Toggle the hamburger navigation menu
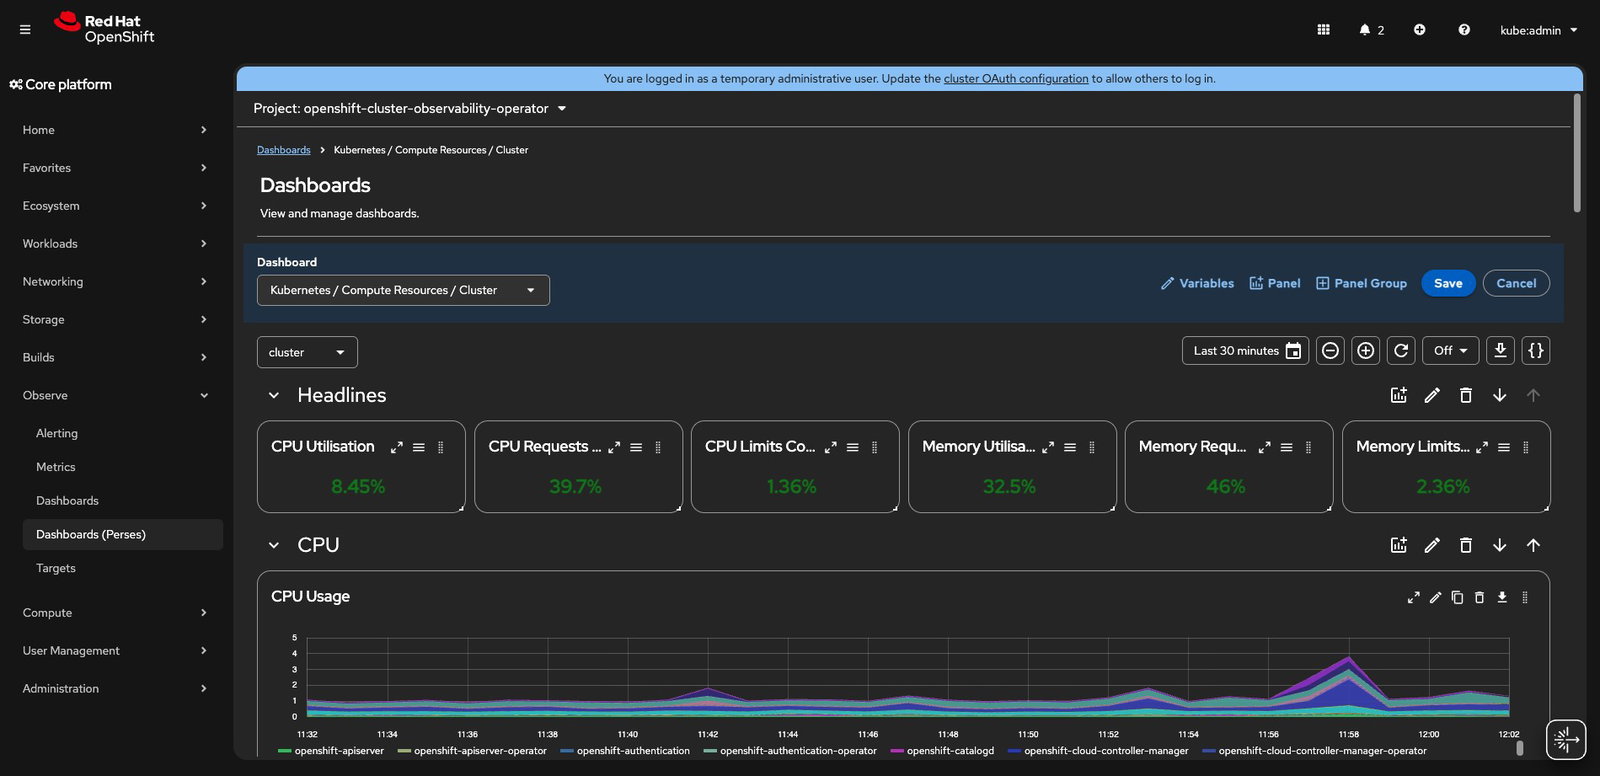This screenshot has height=776, width=1600. click(x=25, y=30)
